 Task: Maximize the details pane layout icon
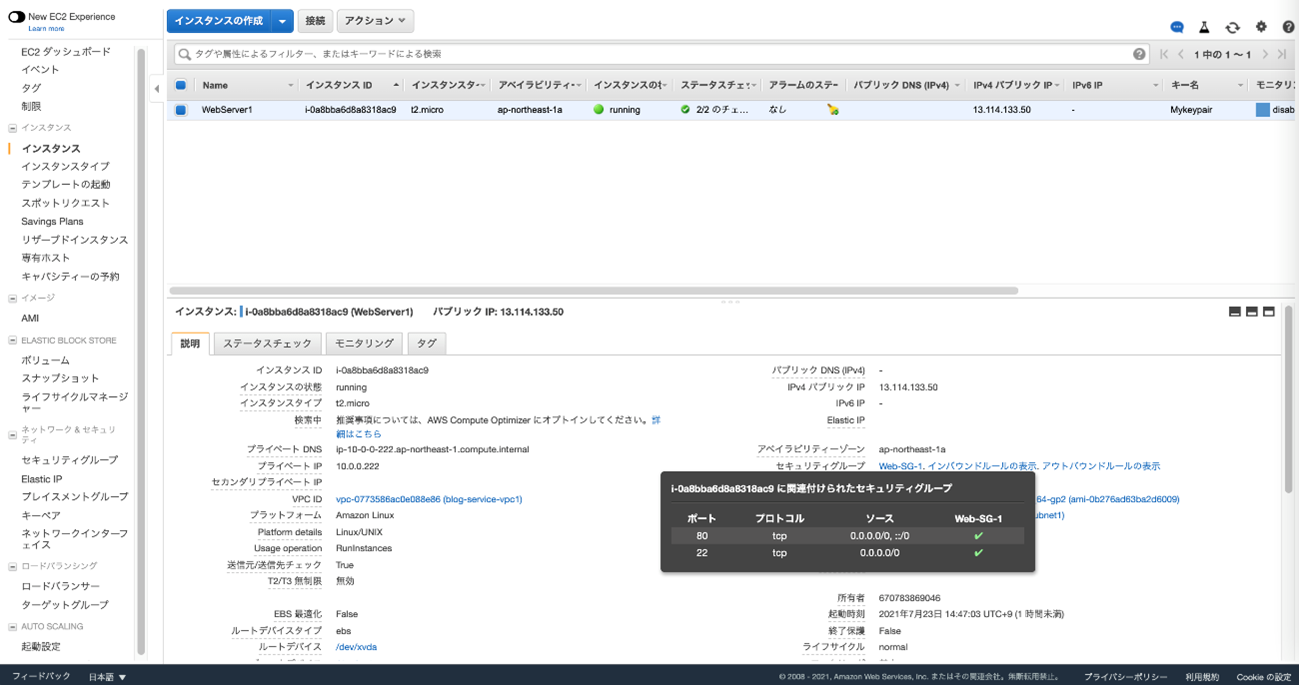(1268, 312)
